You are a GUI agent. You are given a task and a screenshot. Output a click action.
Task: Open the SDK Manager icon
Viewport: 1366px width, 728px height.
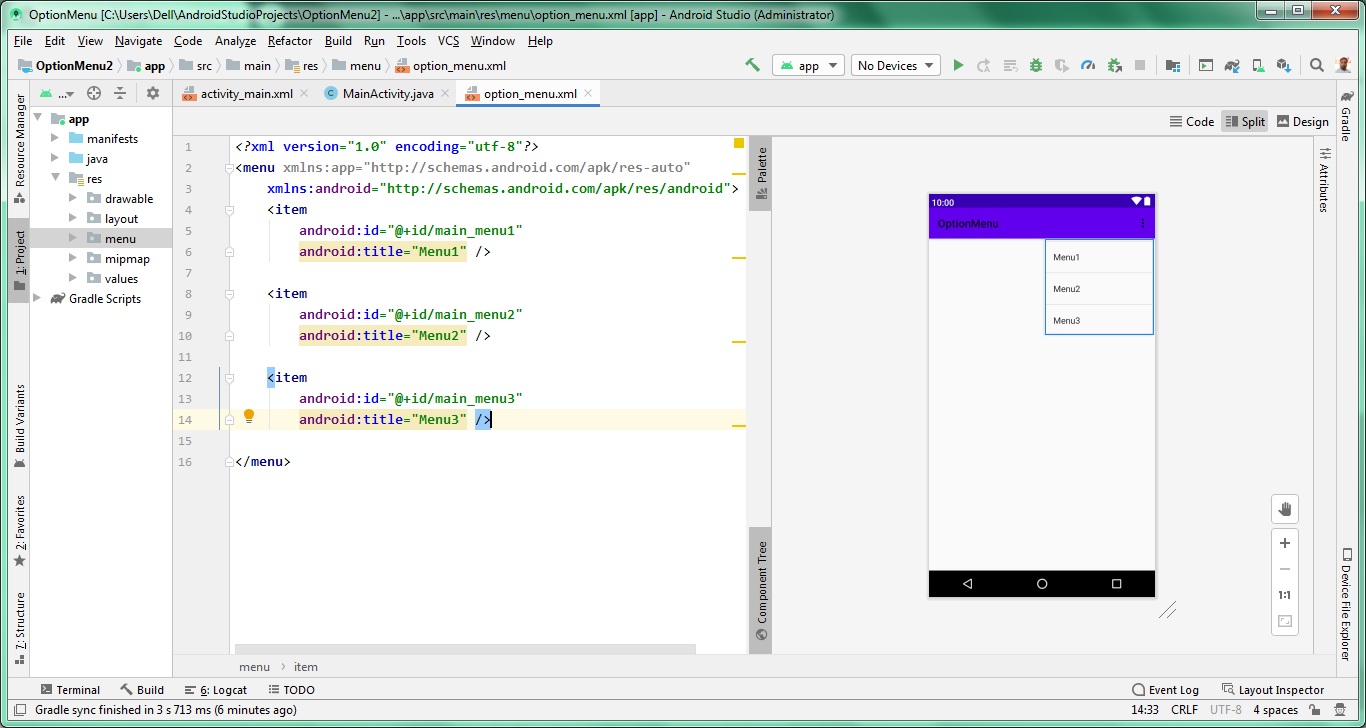pyautogui.click(x=1285, y=64)
